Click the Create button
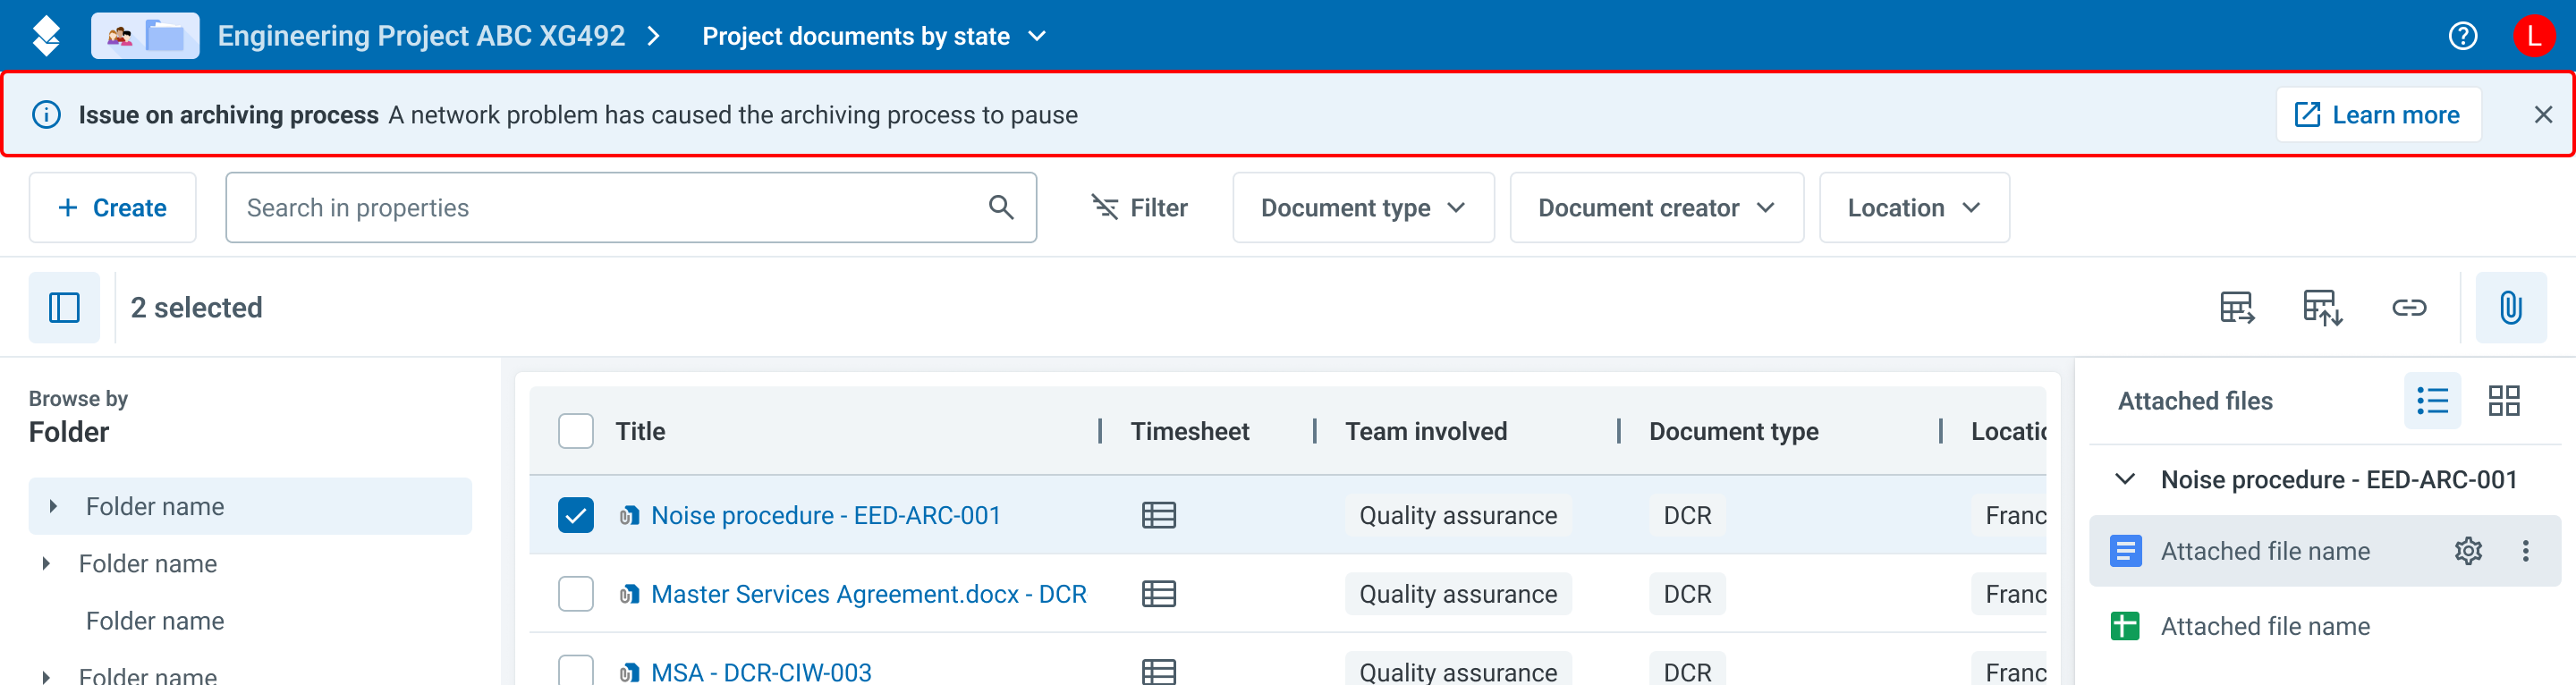Viewport: 2576px width, 685px height. pos(112,208)
